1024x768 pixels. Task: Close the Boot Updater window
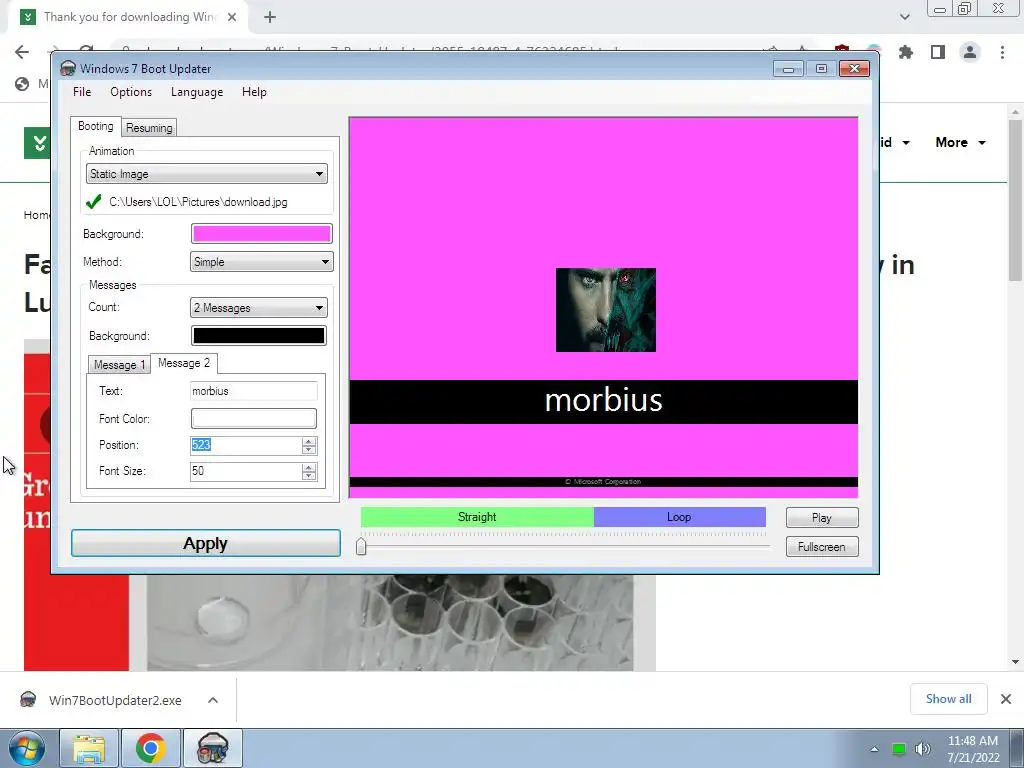pyautogui.click(x=854, y=69)
